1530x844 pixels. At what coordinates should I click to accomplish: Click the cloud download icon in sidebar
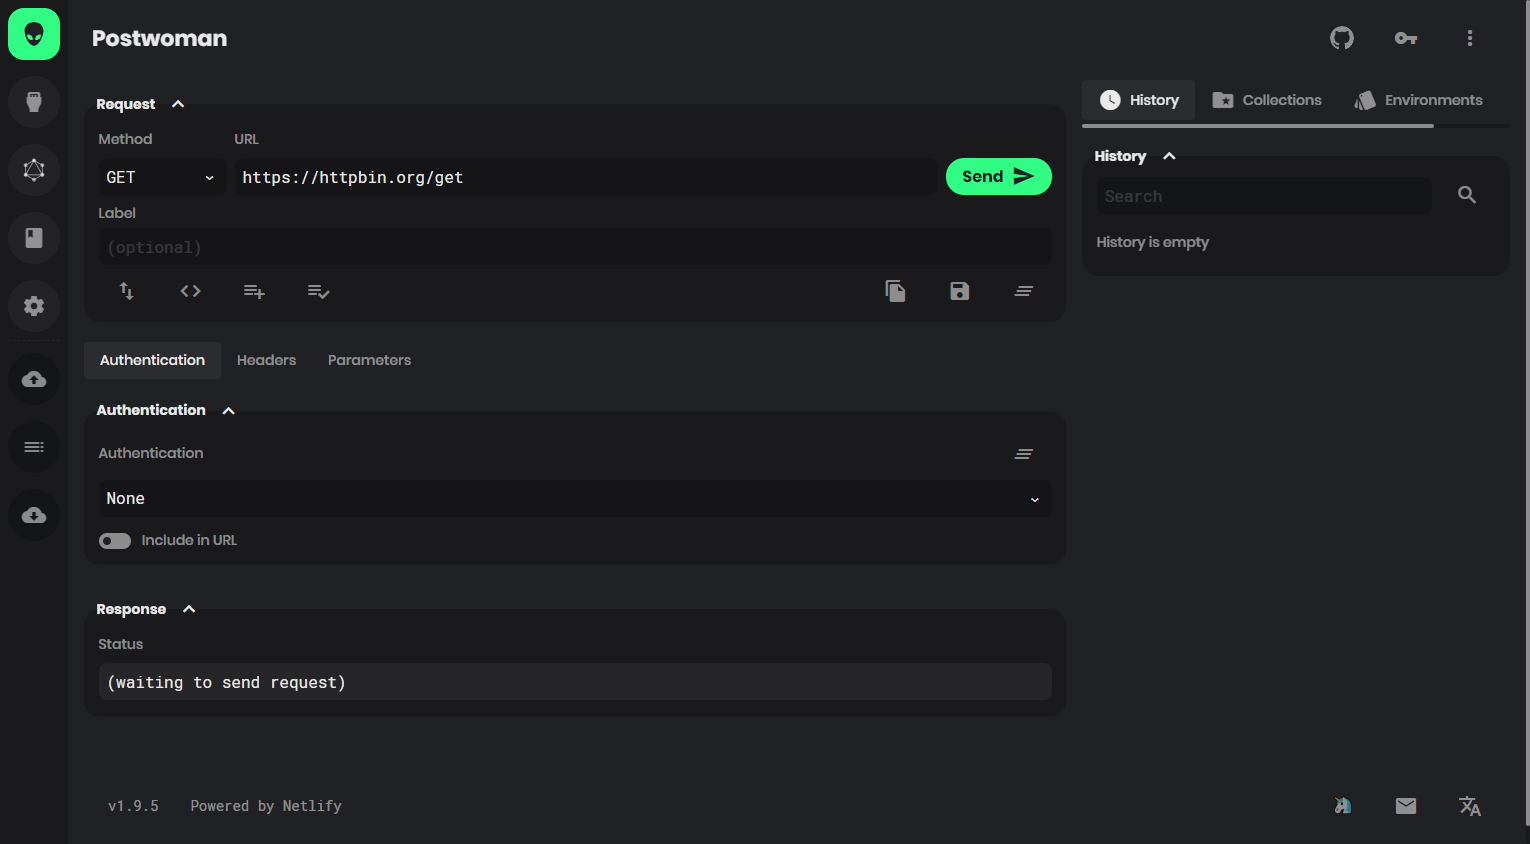34,515
